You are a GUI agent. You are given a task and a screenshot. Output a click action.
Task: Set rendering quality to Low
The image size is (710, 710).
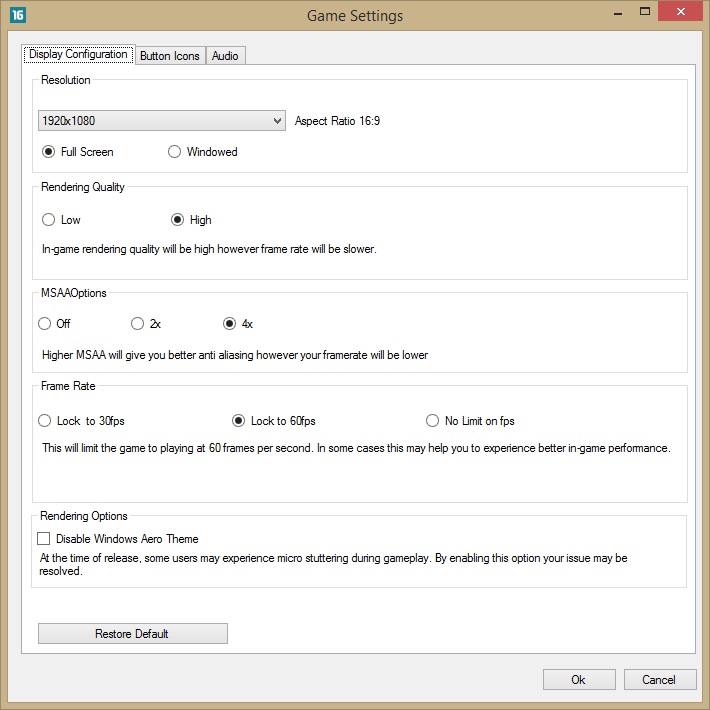(49, 220)
